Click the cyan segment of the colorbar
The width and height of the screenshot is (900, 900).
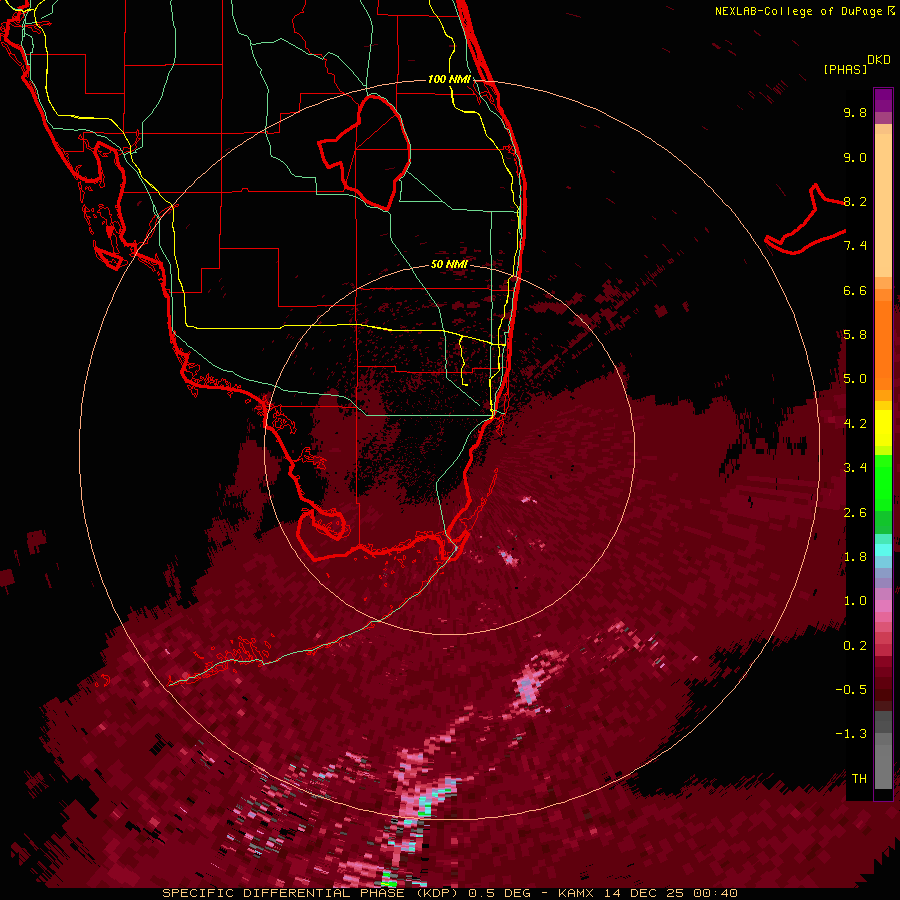883,549
